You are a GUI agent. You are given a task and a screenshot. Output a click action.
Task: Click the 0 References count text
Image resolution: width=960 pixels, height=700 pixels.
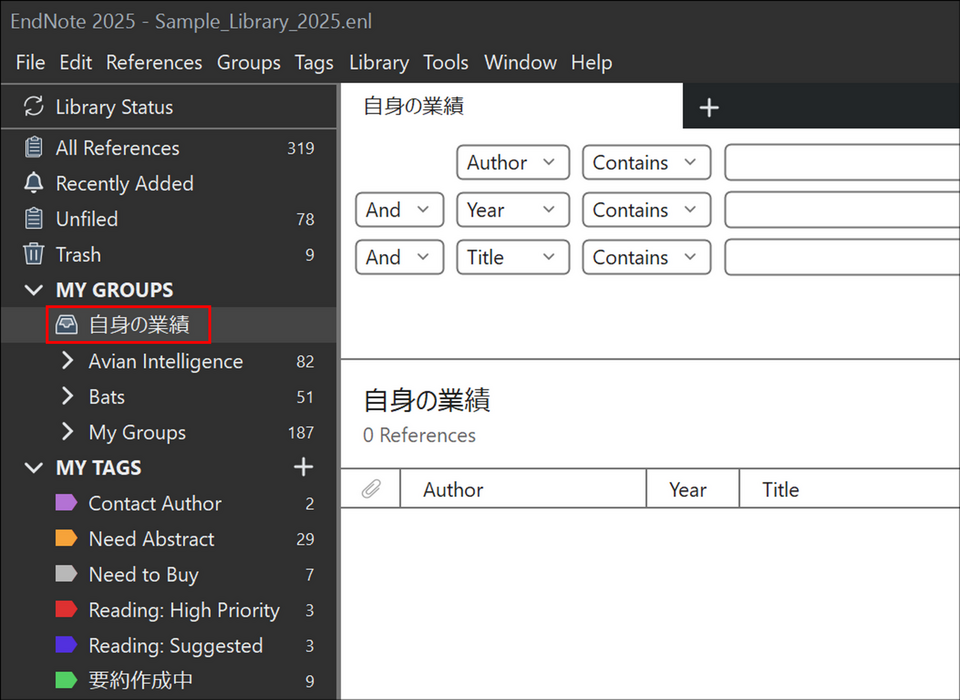[x=419, y=435]
